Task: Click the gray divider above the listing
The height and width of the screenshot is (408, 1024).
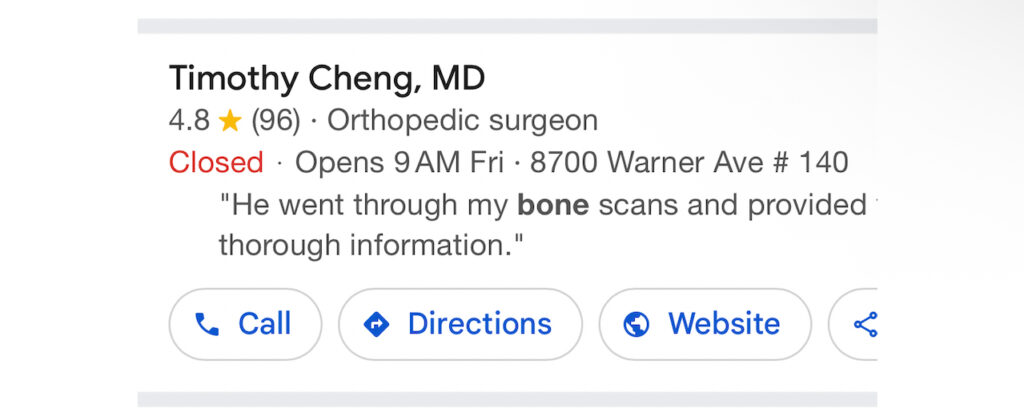Action: [507, 26]
